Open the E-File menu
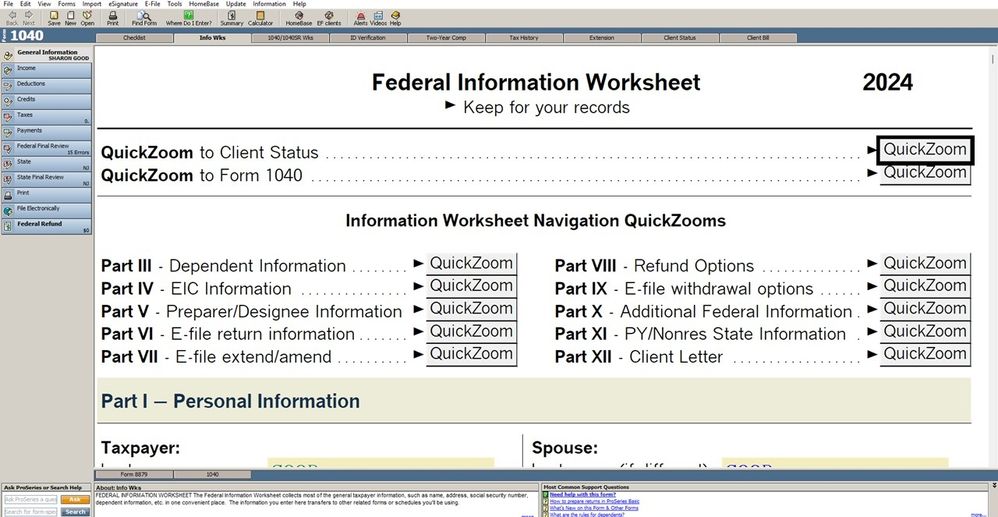This screenshot has width=998, height=517. (x=152, y=4)
